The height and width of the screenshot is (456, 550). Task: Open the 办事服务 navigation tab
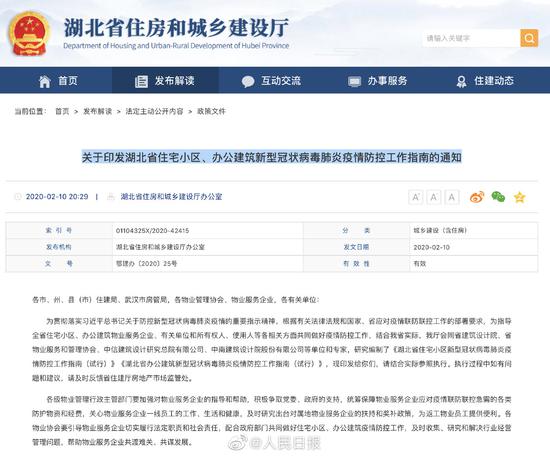[x=378, y=81]
